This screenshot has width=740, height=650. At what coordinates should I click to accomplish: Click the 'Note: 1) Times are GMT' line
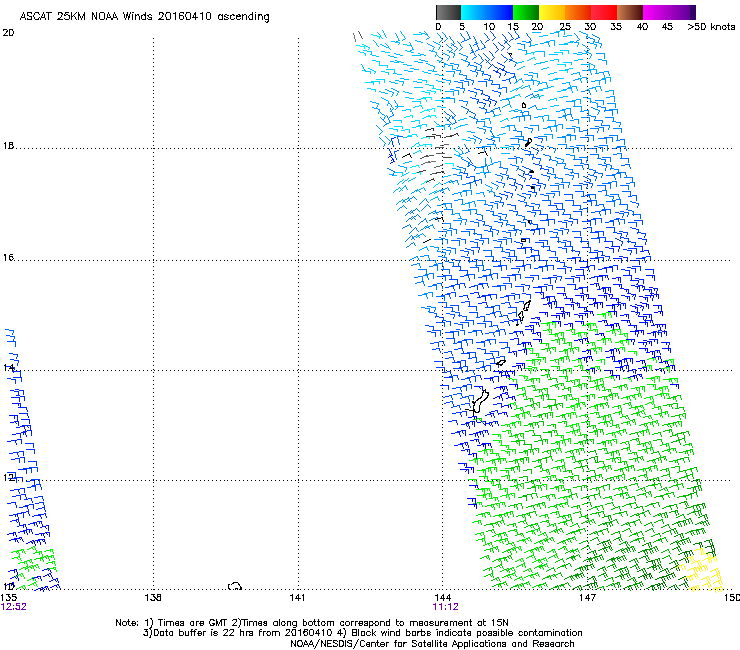coord(312,623)
